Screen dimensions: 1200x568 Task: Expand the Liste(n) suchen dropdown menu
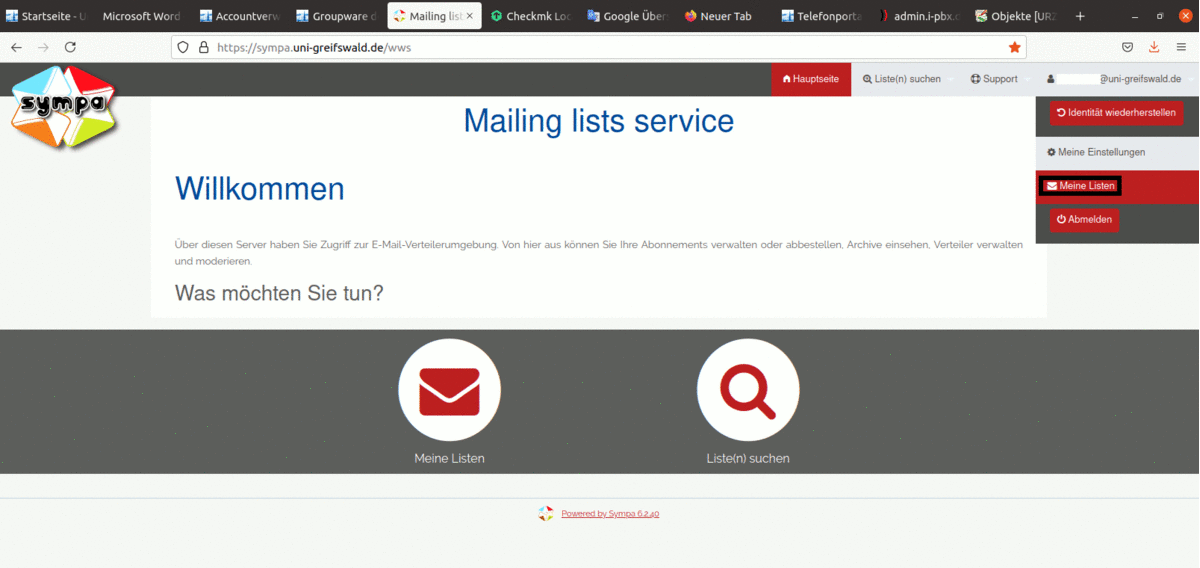(x=901, y=79)
